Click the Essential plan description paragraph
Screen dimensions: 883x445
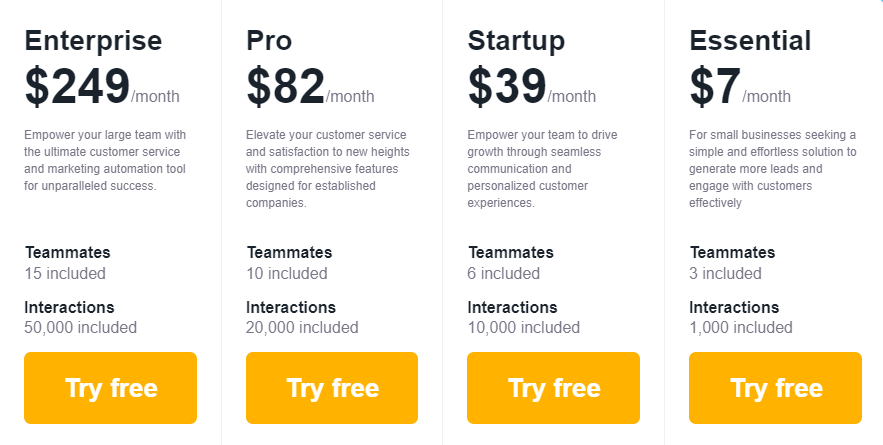(x=773, y=168)
